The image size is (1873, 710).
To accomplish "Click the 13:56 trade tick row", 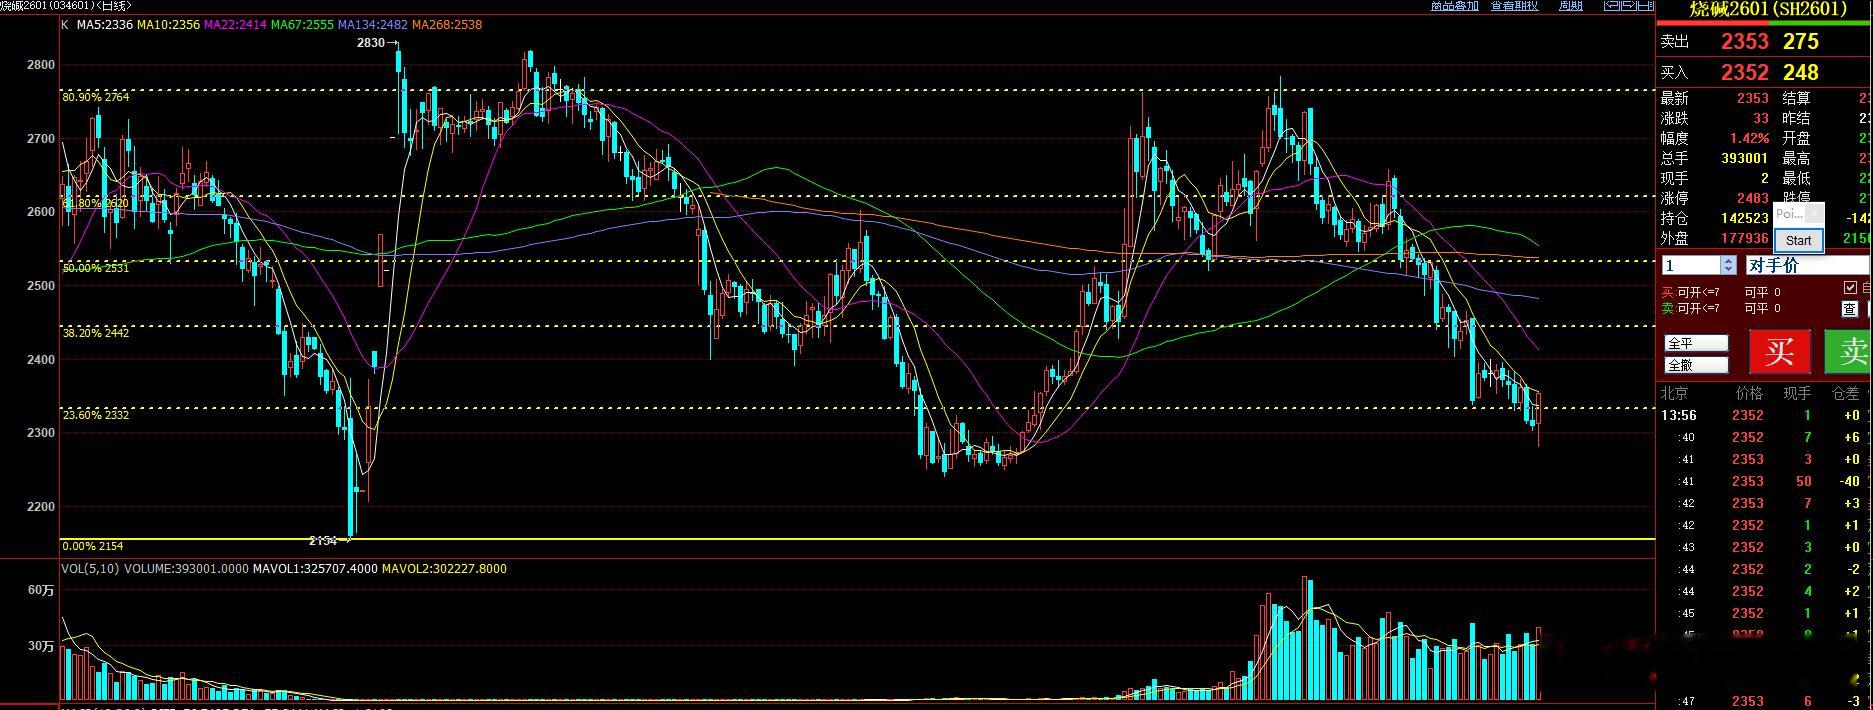I will (x=1764, y=415).
